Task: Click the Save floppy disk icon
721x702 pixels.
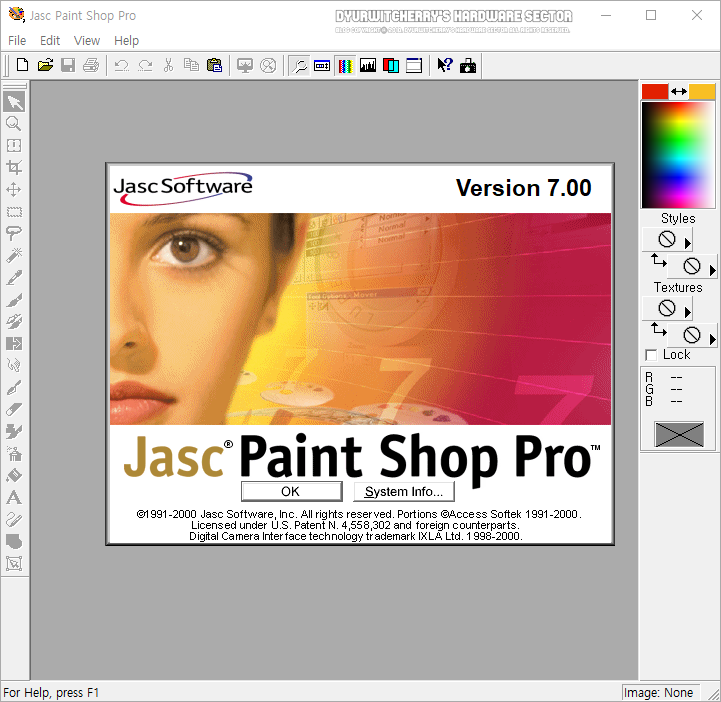Action: [x=68, y=65]
